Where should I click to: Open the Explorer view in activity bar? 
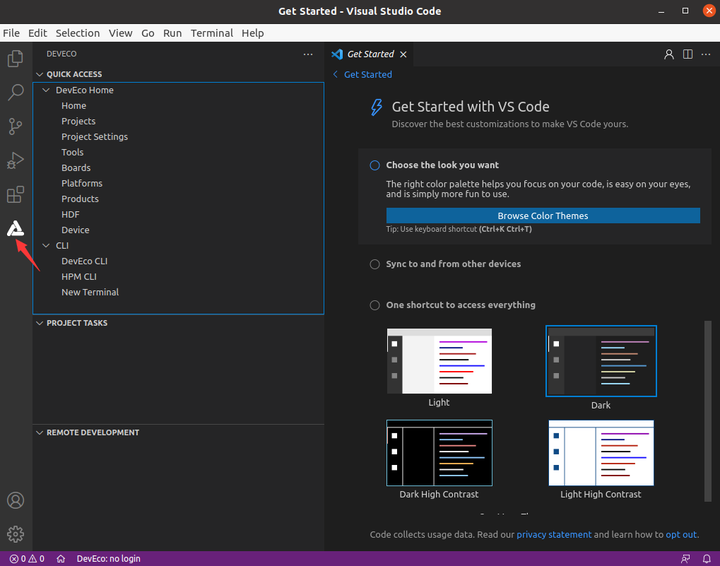(15, 59)
